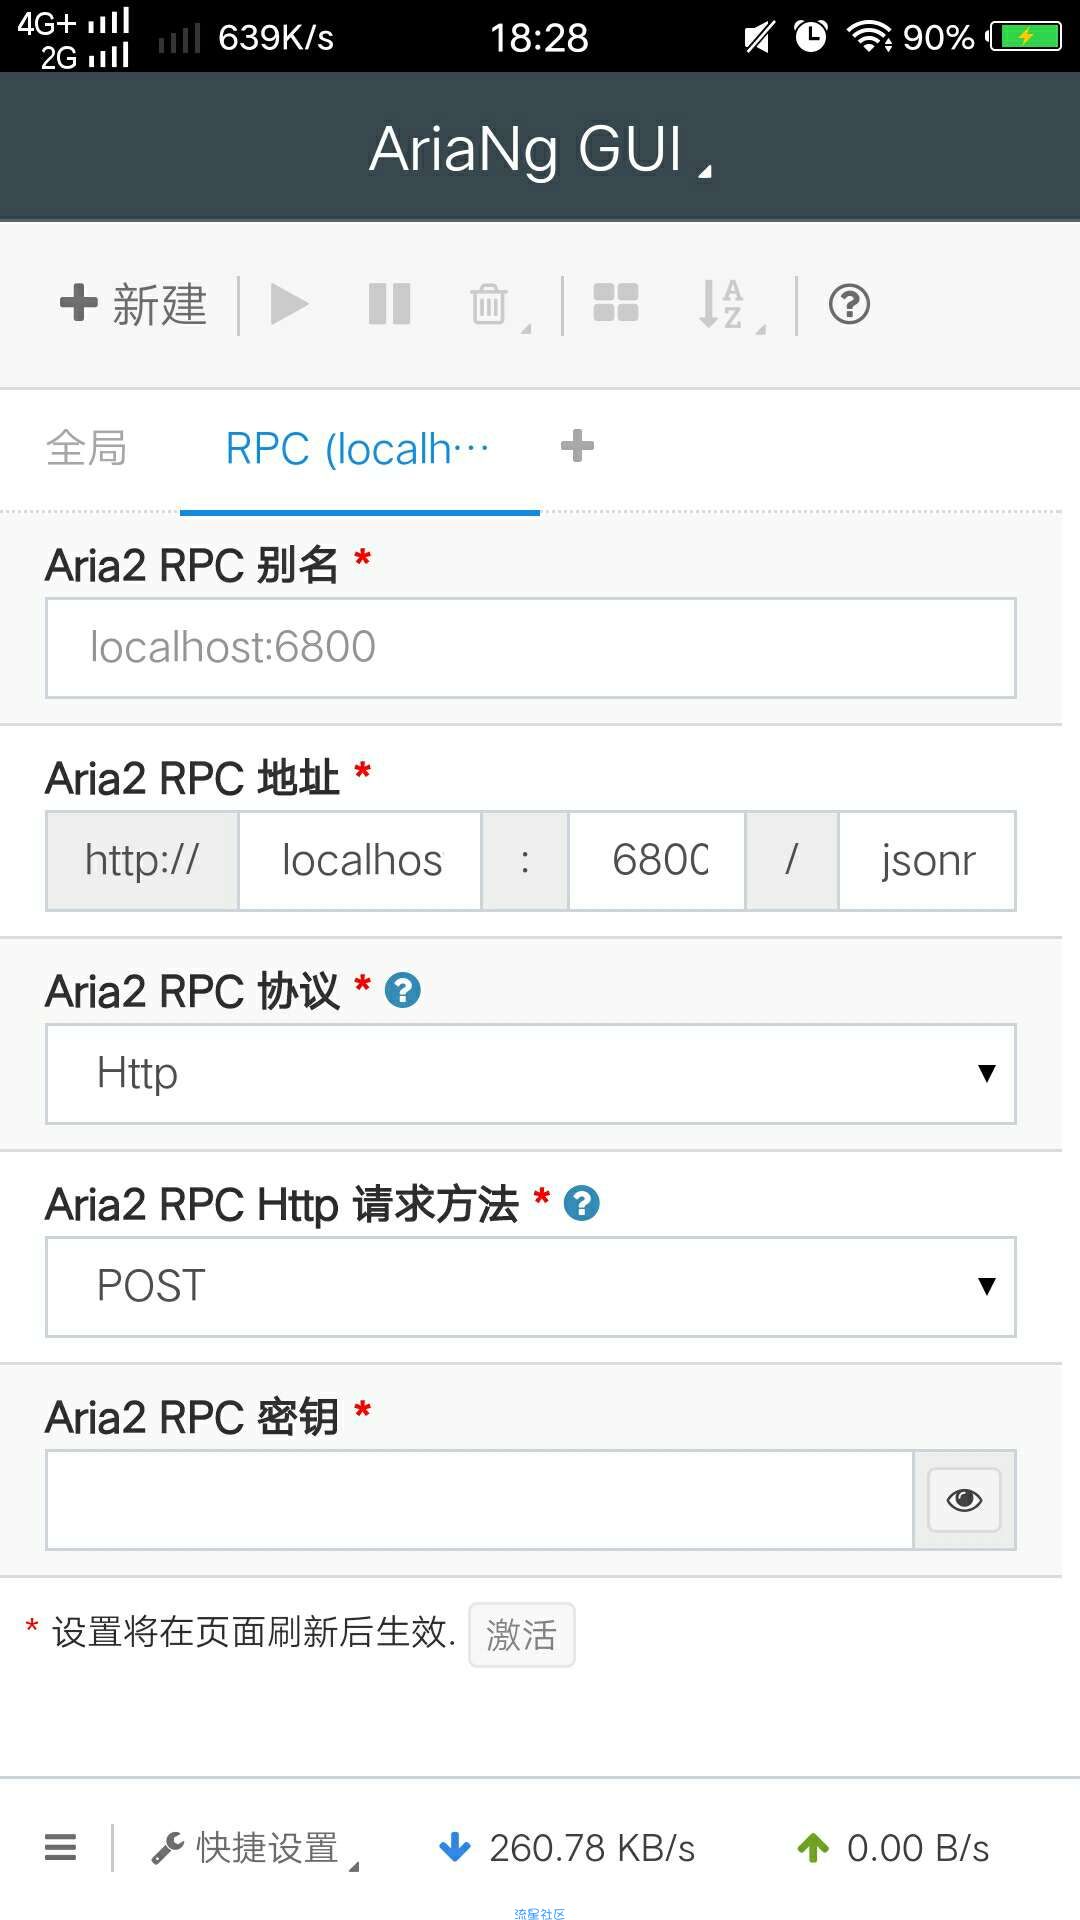
Task: Open the POST request method dropdown
Action: point(531,1287)
